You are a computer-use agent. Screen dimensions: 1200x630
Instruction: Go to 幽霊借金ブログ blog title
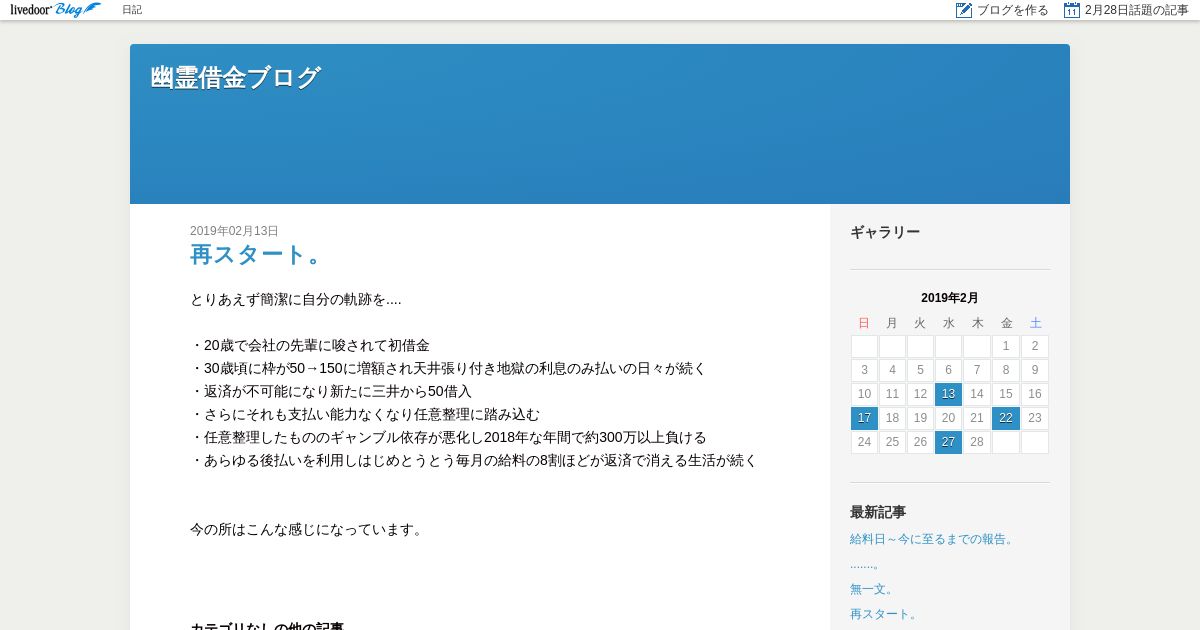coord(235,78)
